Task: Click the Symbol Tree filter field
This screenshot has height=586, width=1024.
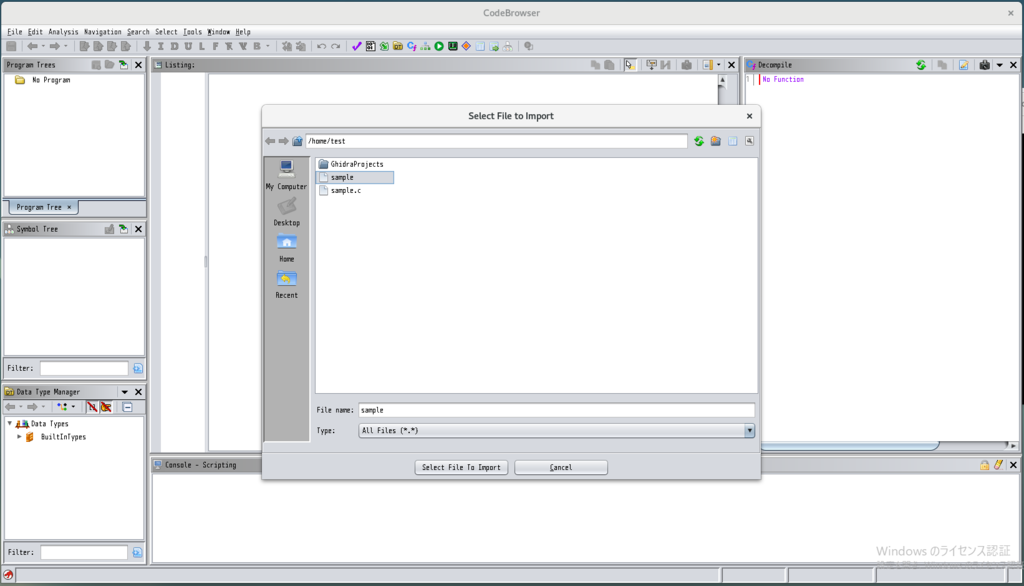Action: (84, 368)
